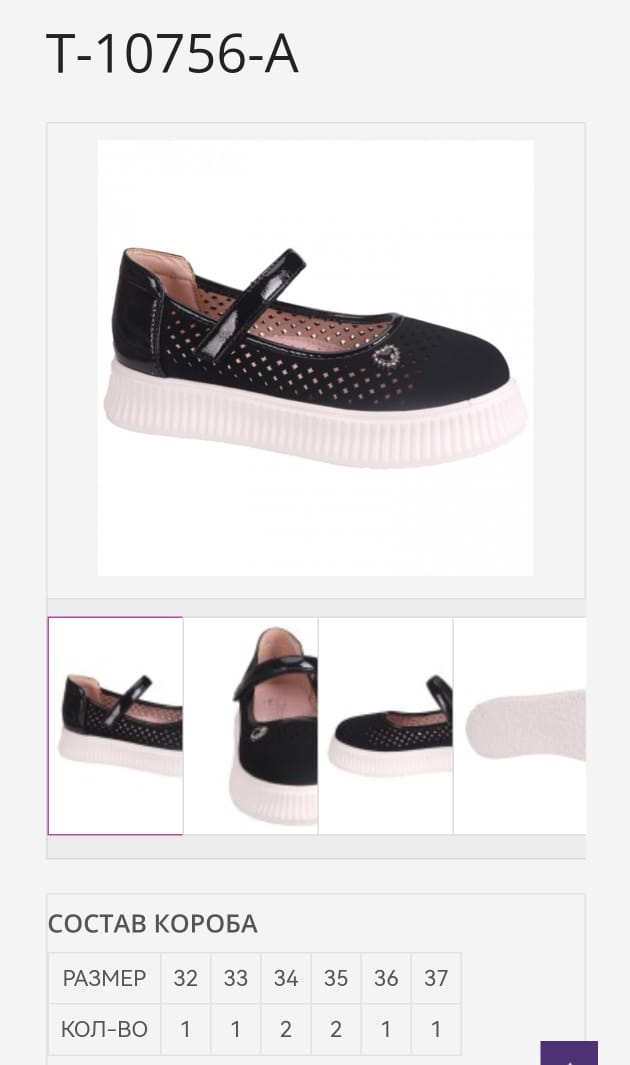Click the СОСТАВ КОРОБА heading

153,924
